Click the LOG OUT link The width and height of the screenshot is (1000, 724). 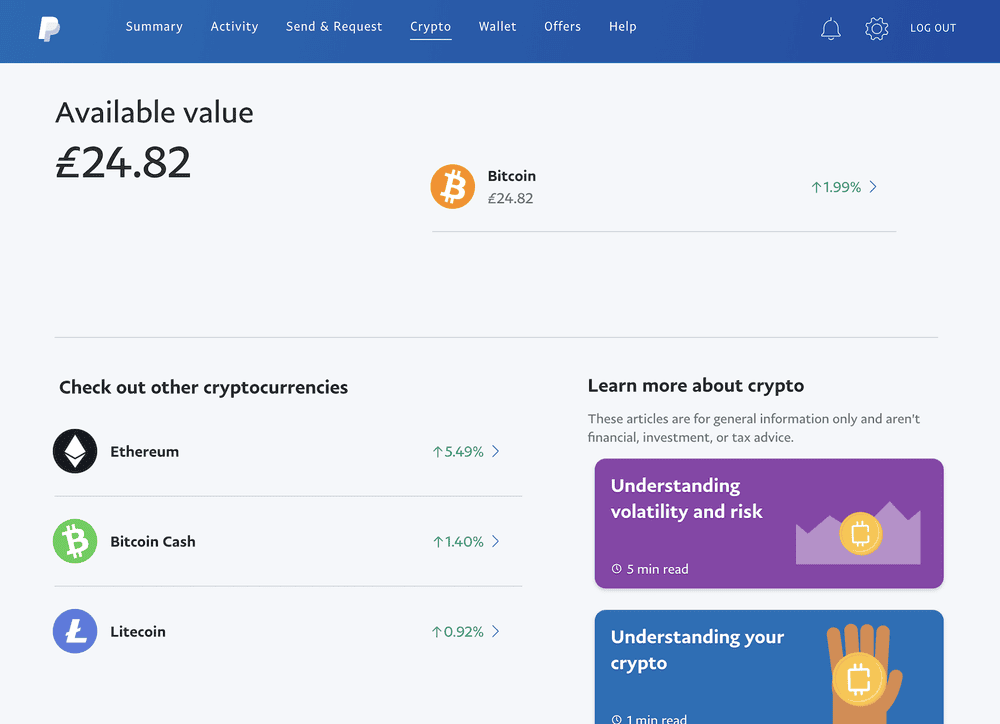point(932,28)
